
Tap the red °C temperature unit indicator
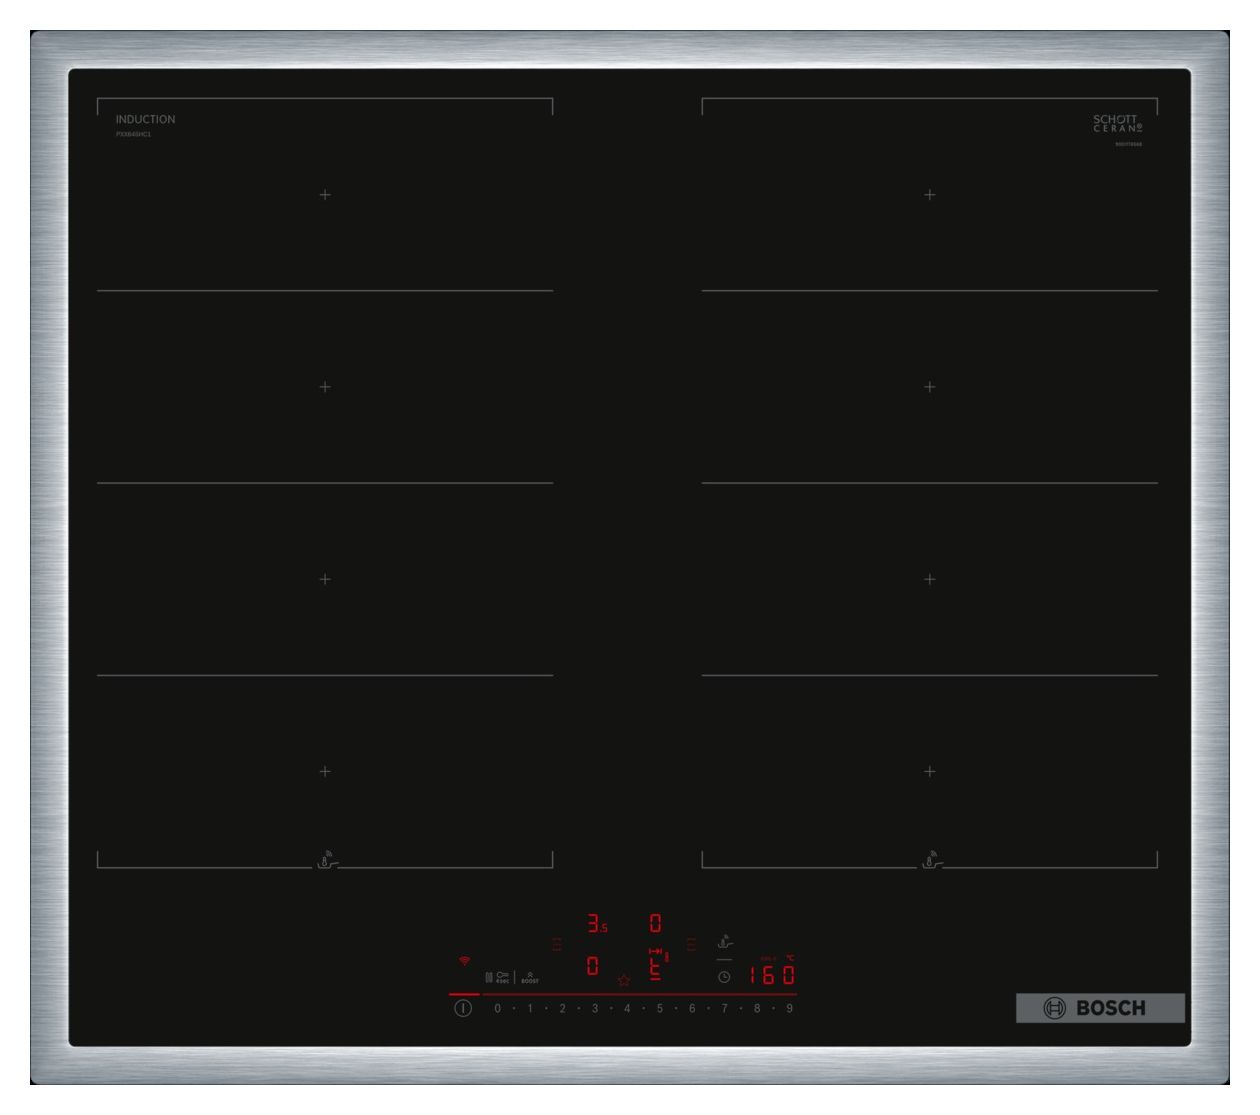point(790,958)
